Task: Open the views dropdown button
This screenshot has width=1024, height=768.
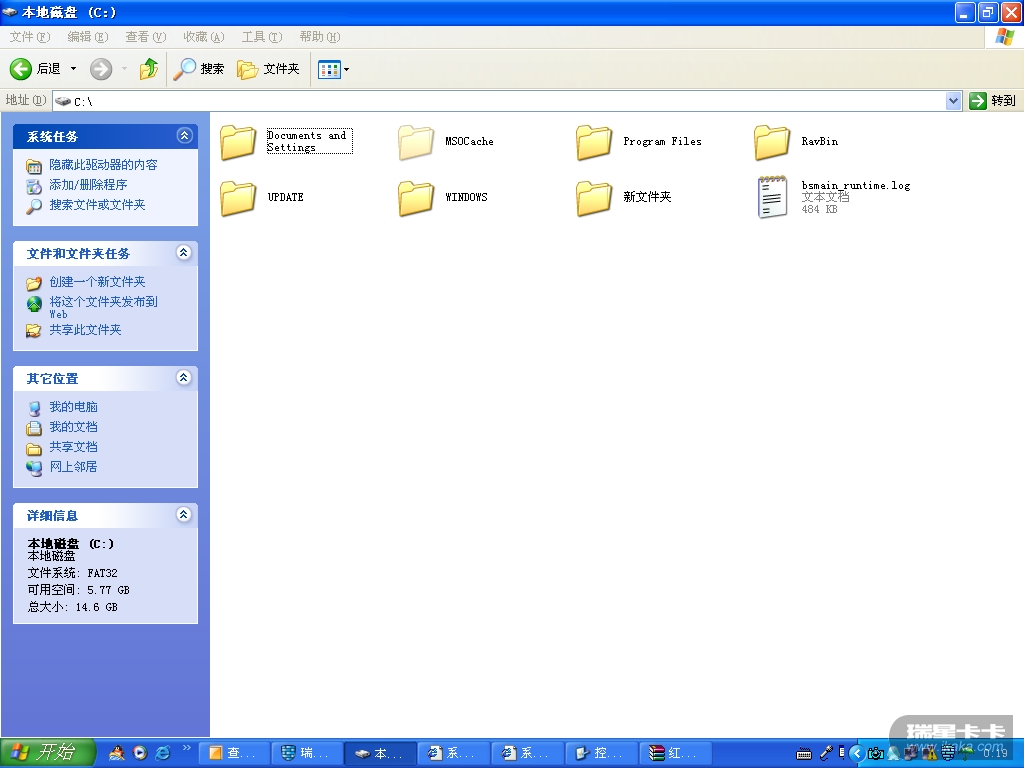Action: [x=333, y=69]
